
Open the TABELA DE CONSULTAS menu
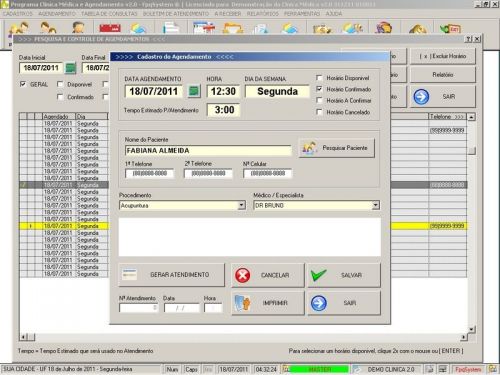tap(109, 14)
